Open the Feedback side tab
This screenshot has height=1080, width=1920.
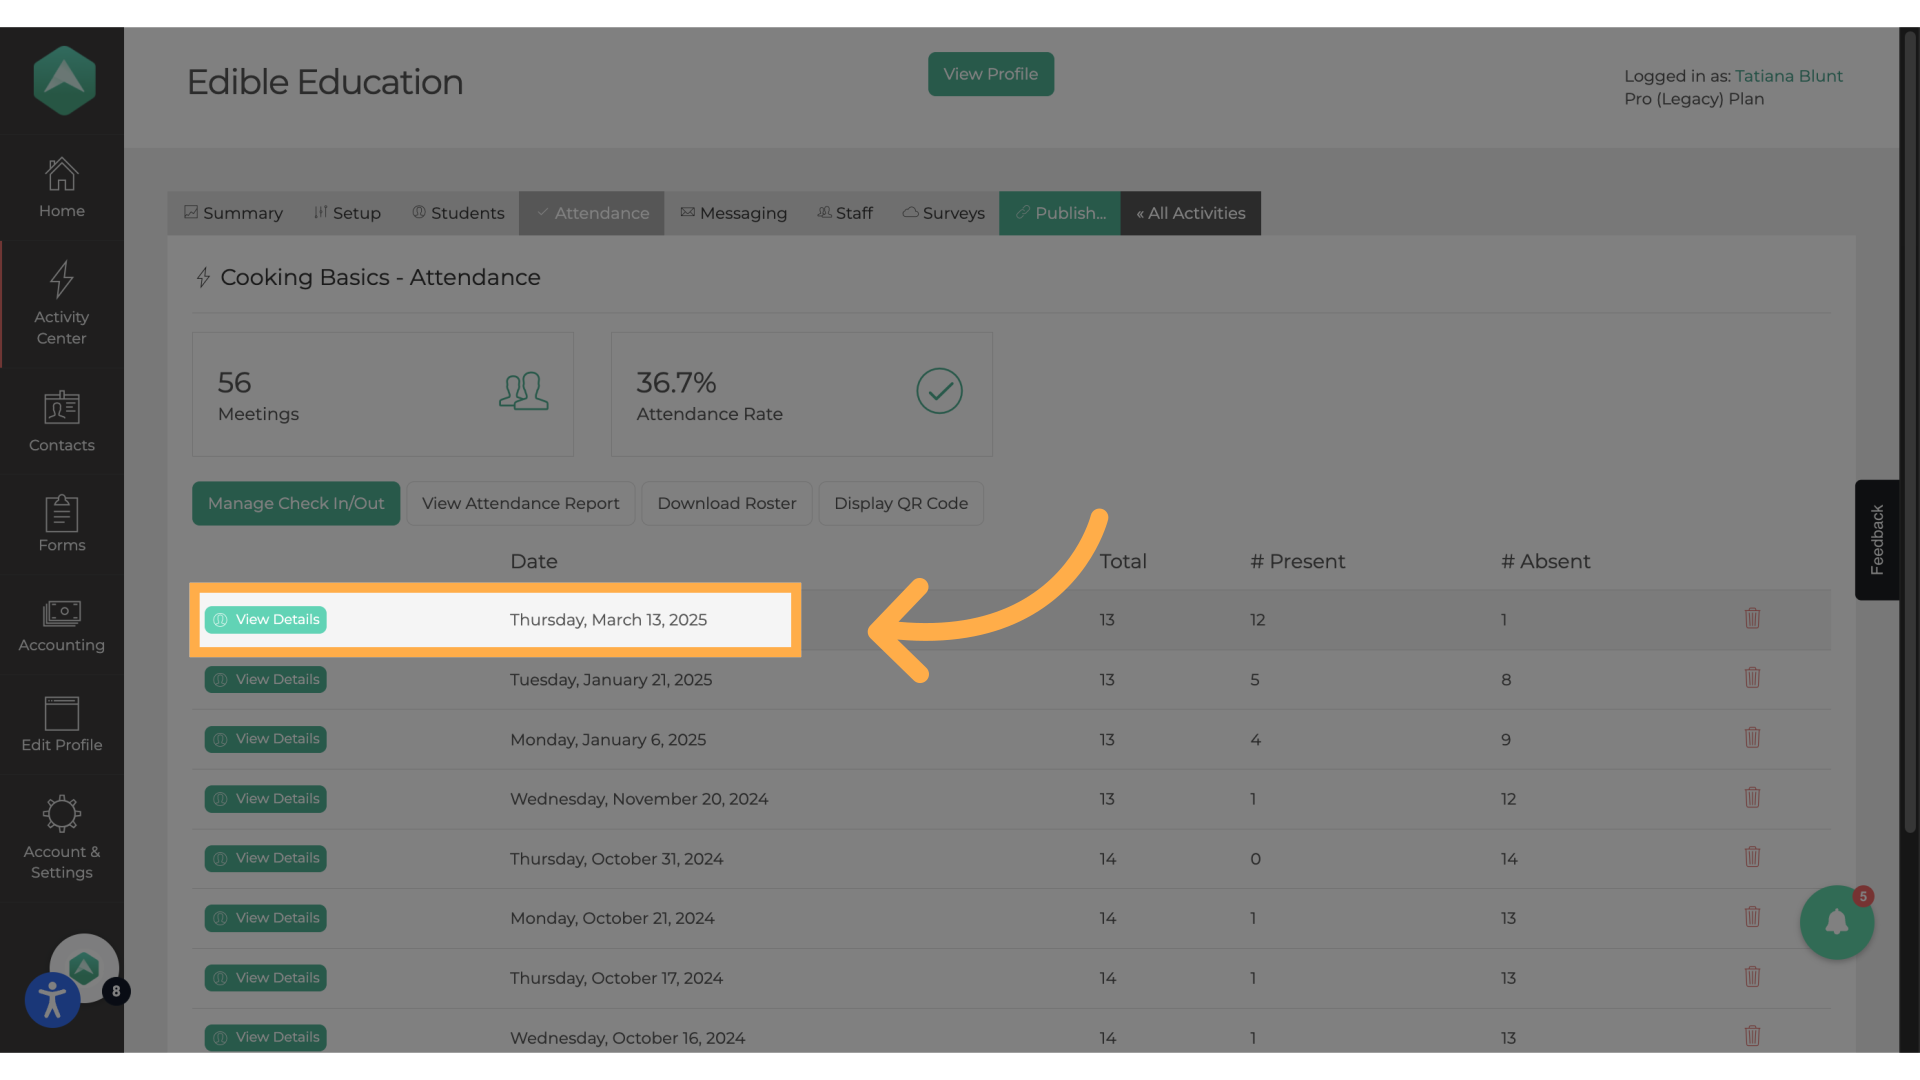[x=1877, y=540]
